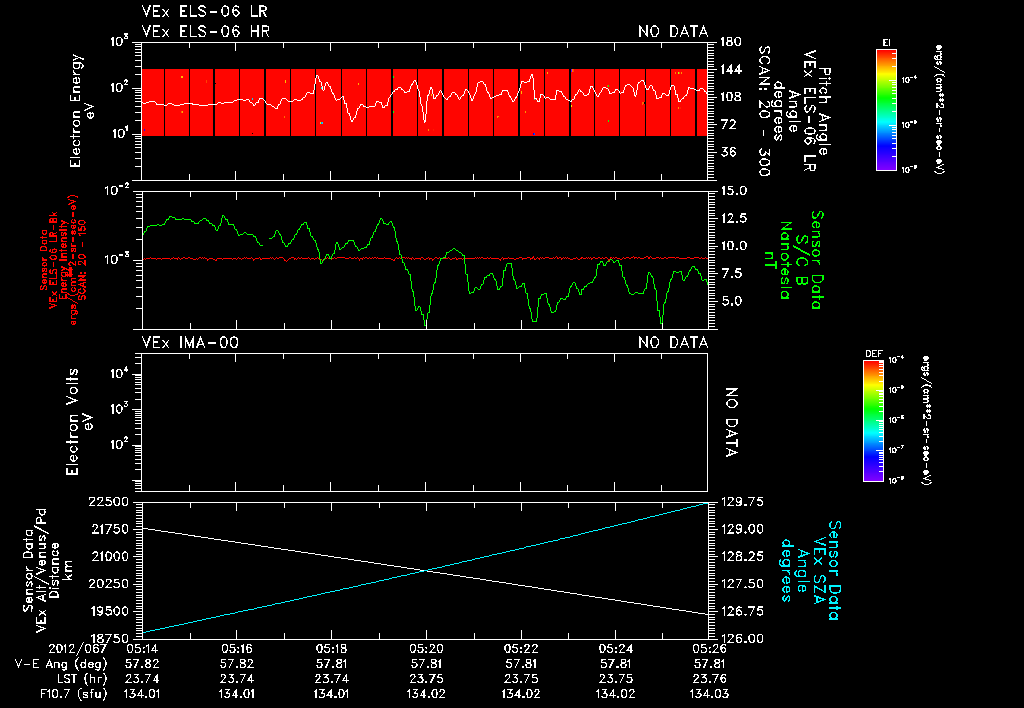Click the '05:22' time tick label
The height and width of the screenshot is (708, 1024).
tap(520, 649)
